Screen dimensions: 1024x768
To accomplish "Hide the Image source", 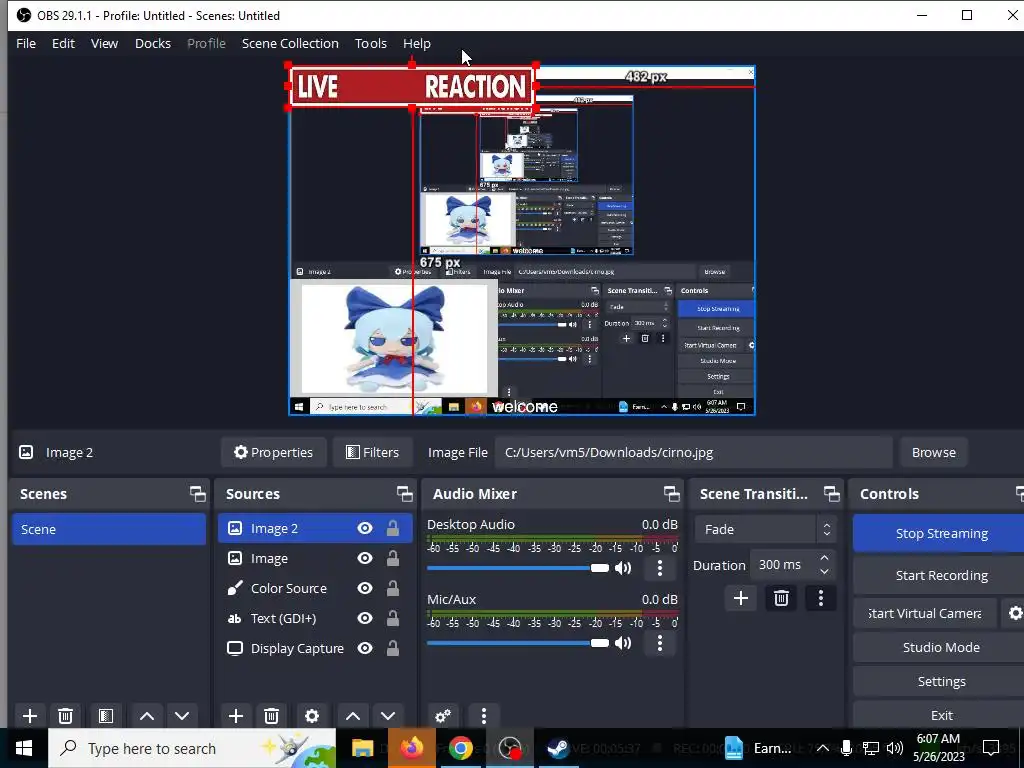I will click(365, 558).
